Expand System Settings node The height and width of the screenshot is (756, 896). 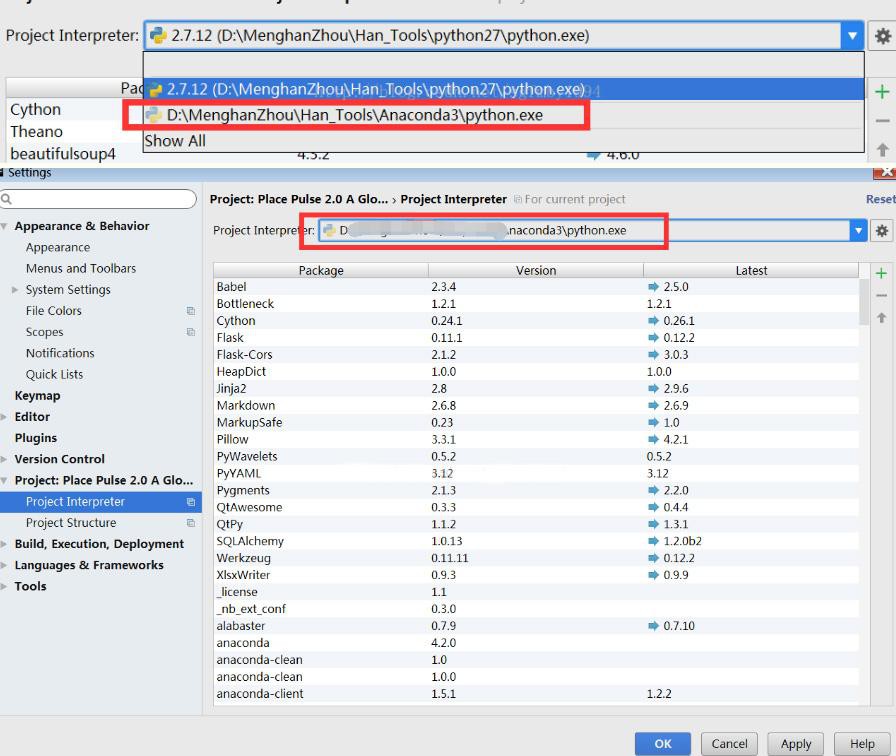pyautogui.click(x=15, y=290)
